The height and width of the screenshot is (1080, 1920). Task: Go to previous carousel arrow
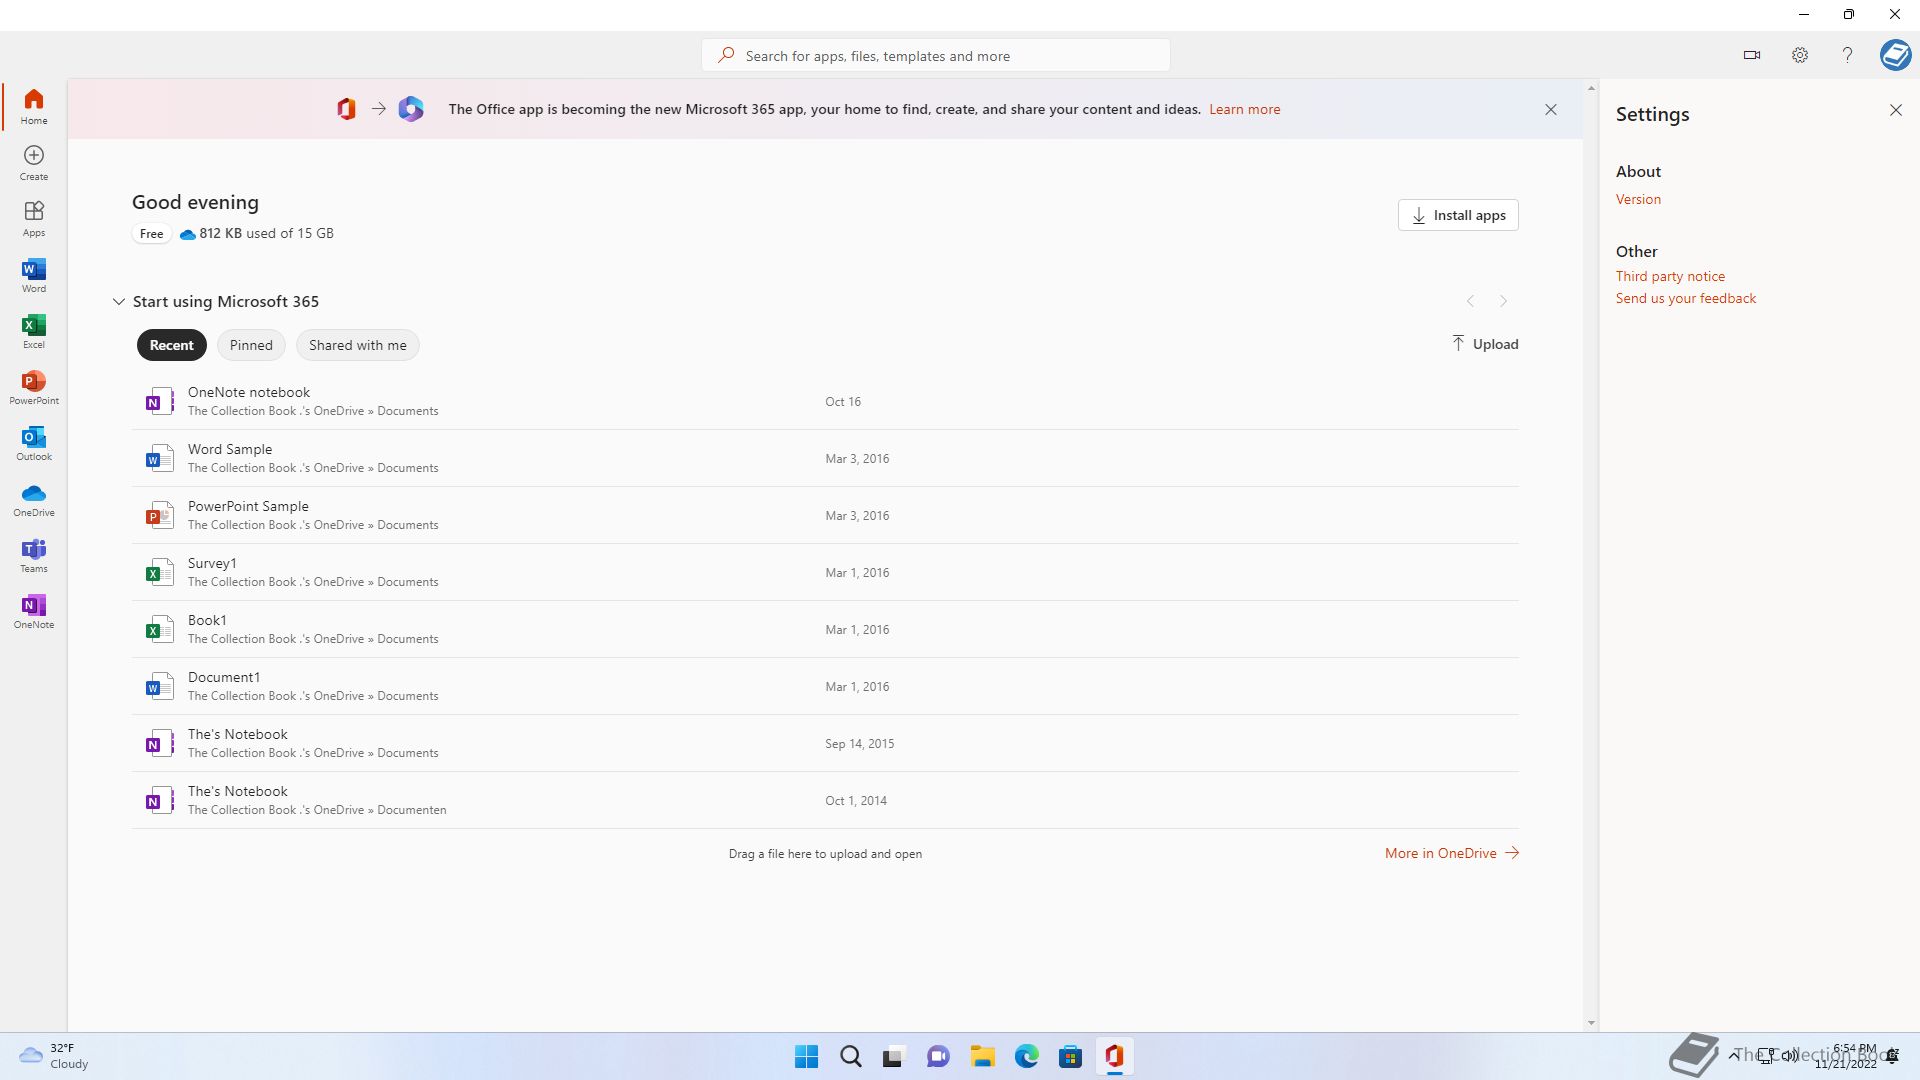tap(1470, 301)
